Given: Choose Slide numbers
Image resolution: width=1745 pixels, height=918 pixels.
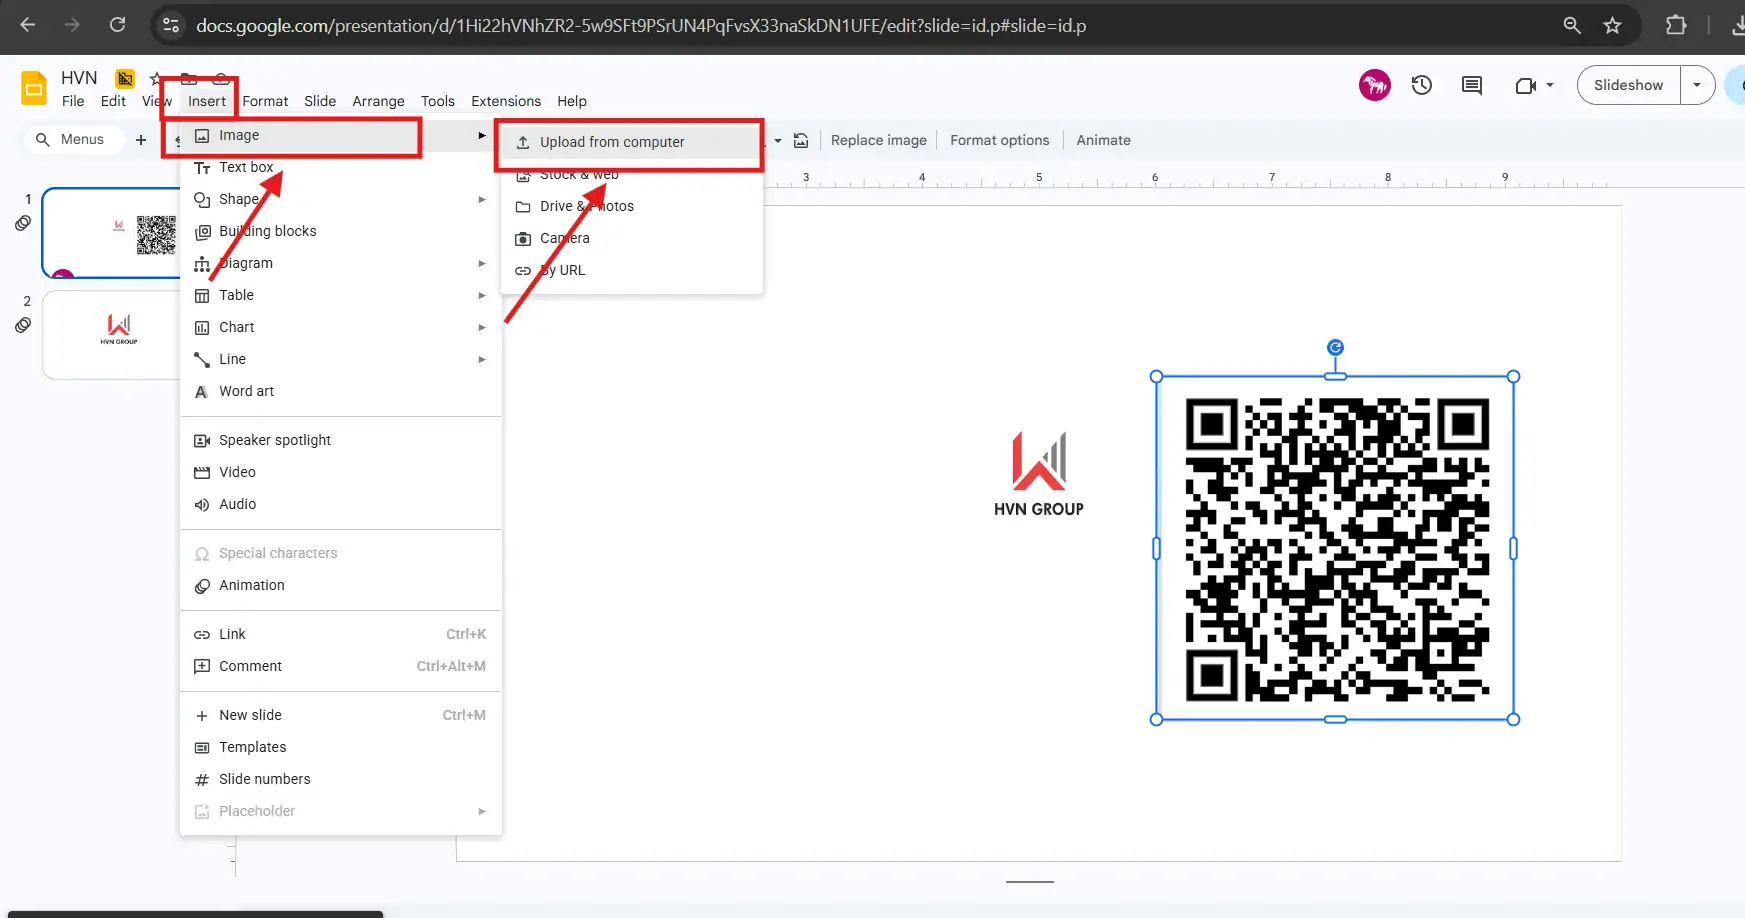Looking at the screenshot, I should coord(340,779).
